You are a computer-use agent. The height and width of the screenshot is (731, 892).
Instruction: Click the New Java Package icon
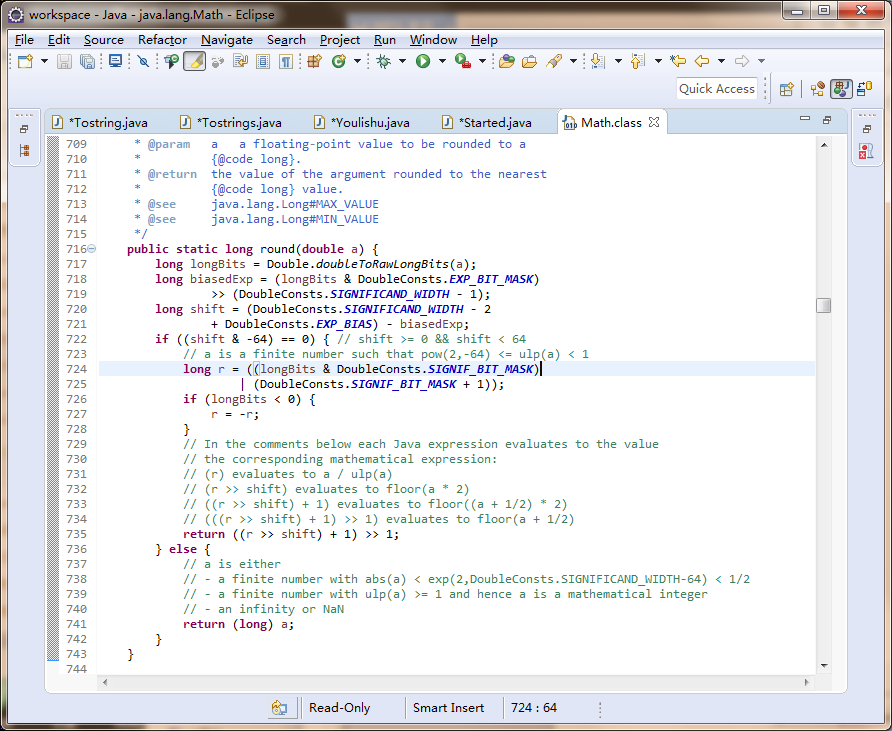tap(315, 61)
